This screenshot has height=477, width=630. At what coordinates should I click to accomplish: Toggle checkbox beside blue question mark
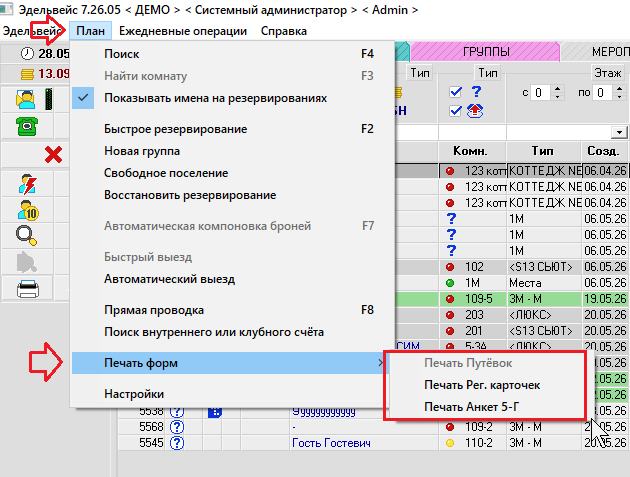pos(455,92)
